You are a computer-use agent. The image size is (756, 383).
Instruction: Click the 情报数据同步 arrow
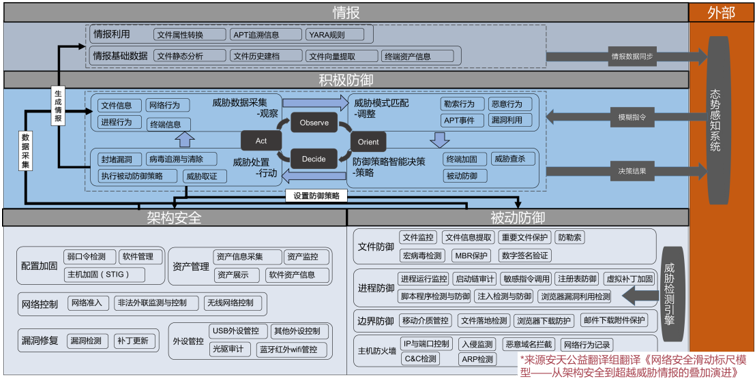(x=627, y=56)
